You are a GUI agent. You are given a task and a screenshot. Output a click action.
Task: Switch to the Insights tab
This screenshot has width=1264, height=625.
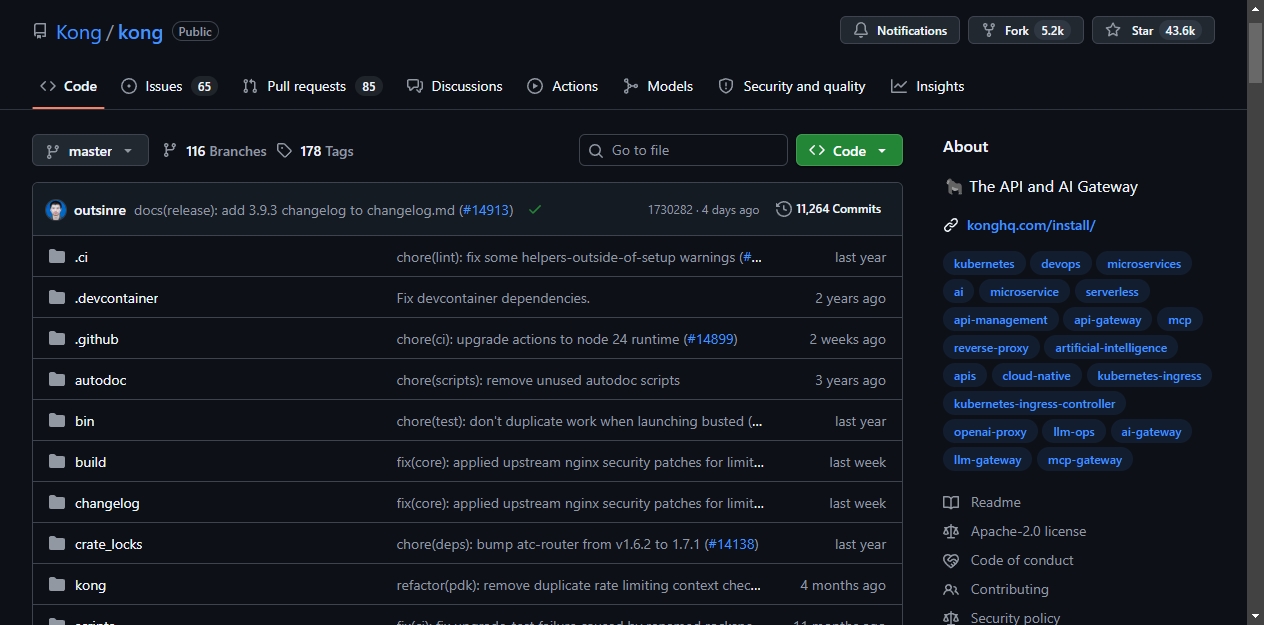point(928,86)
